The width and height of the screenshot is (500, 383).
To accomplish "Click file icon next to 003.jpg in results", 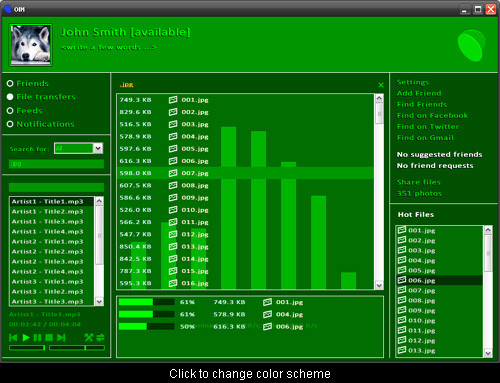I will coord(173,124).
